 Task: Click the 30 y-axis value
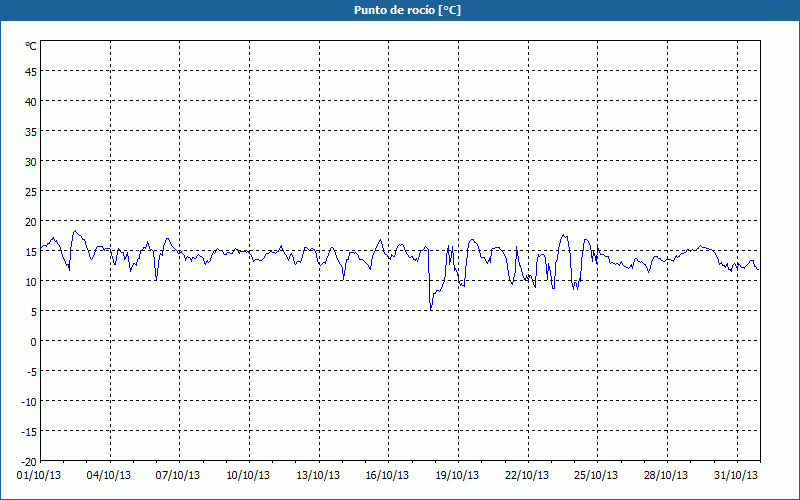pyautogui.click(x=31, y=162)
